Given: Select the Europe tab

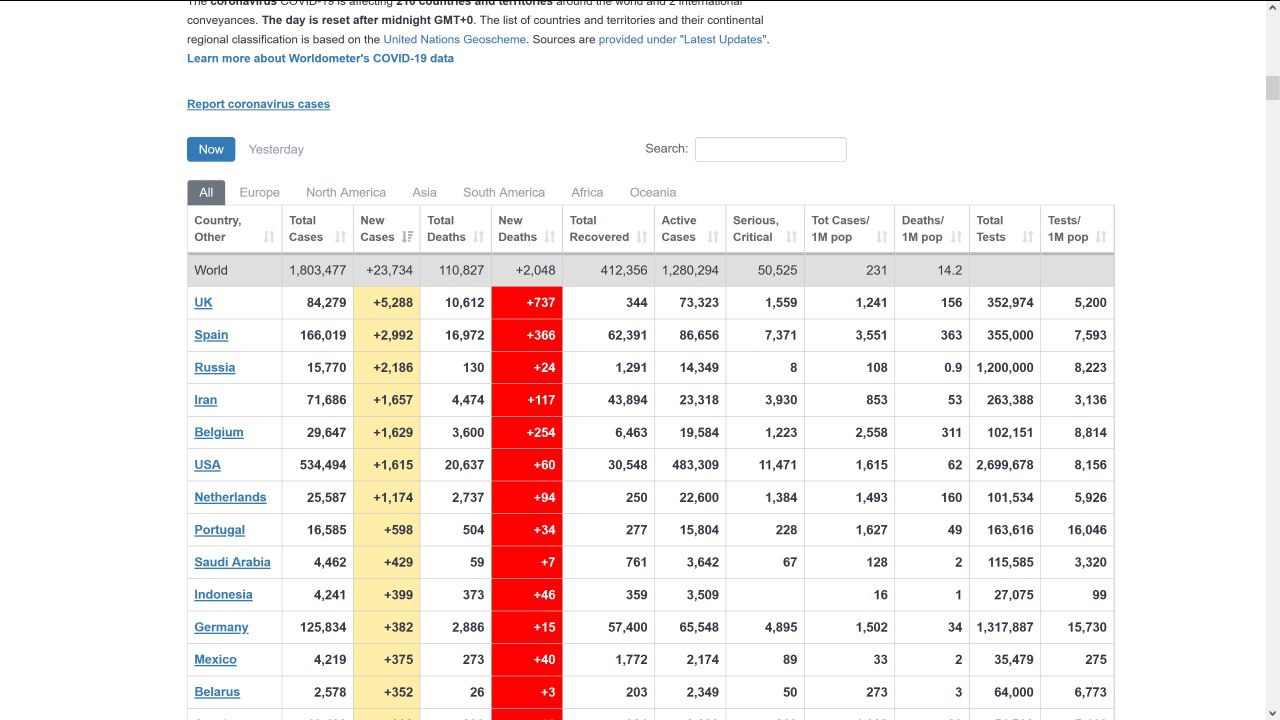Looking at the screenshot, I should 260,192.
